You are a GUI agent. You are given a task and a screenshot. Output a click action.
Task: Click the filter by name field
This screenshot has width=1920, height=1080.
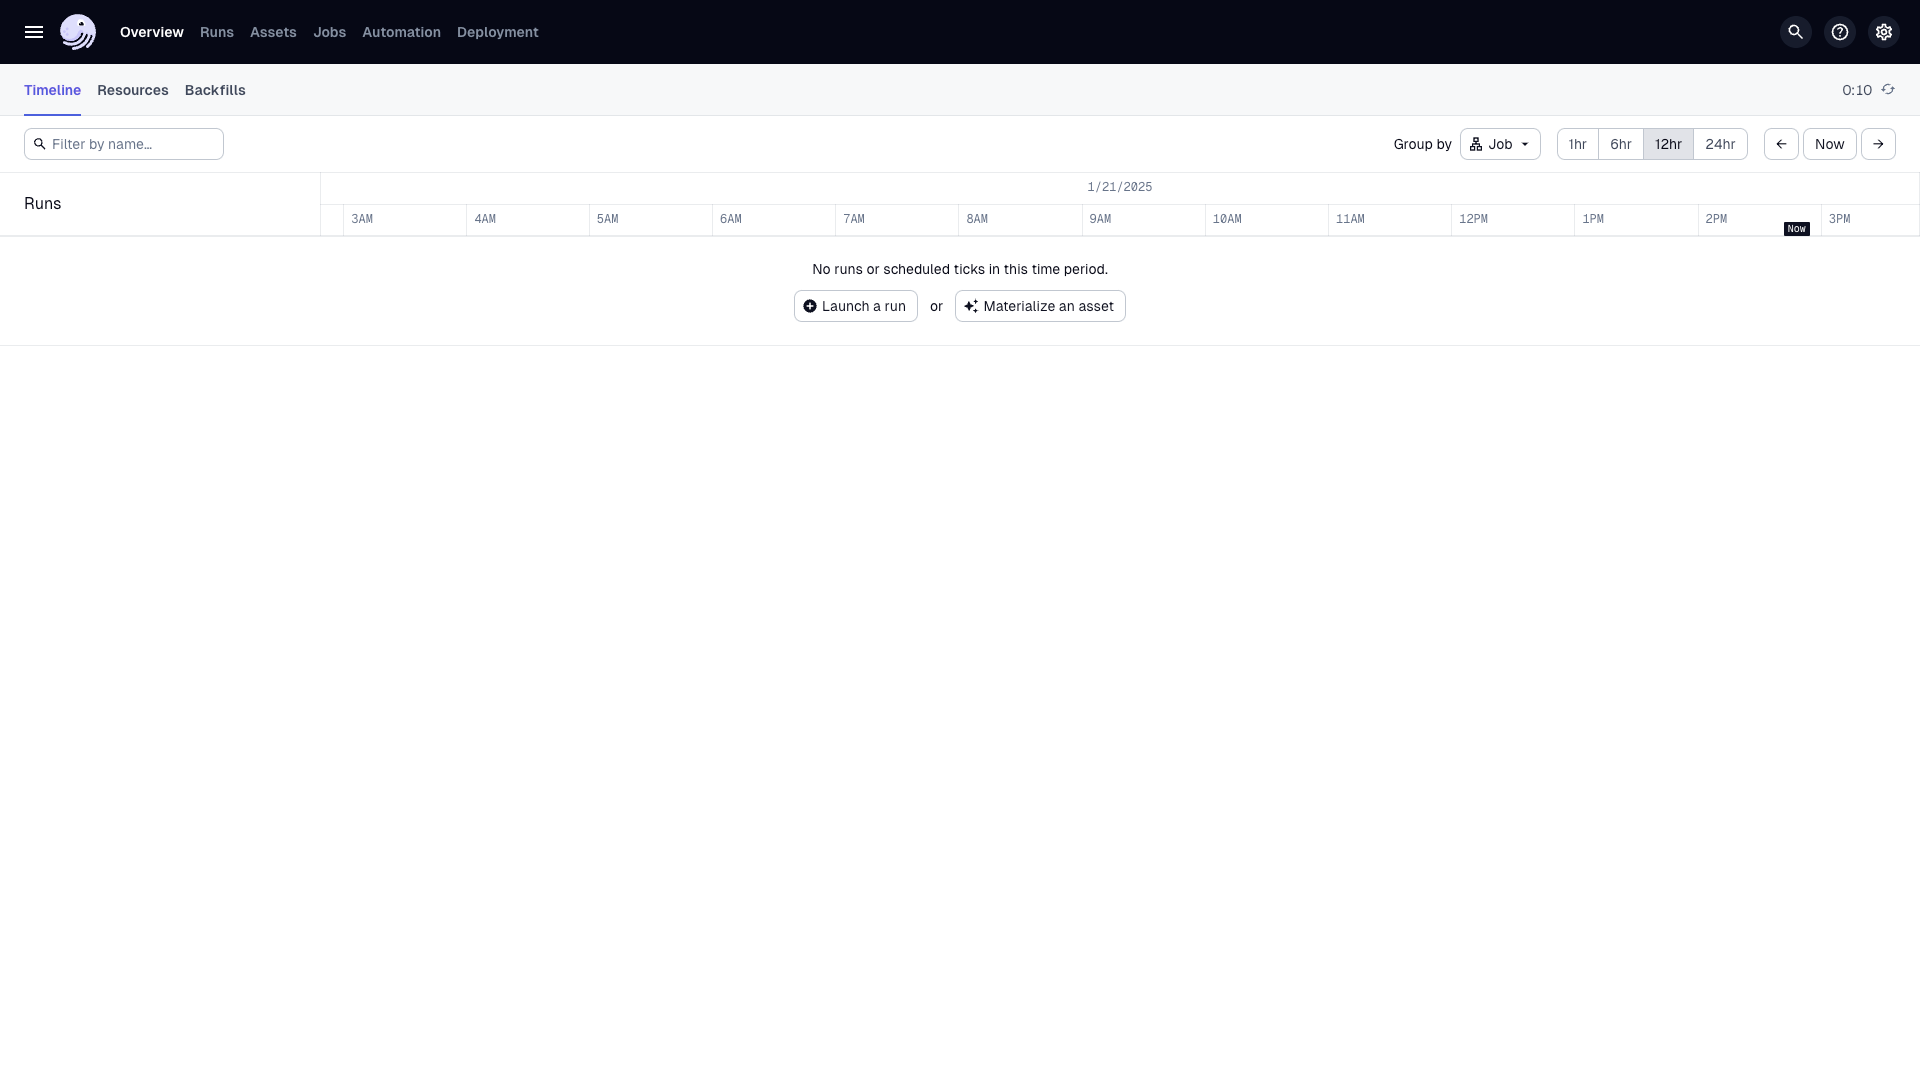pos(123,144)
